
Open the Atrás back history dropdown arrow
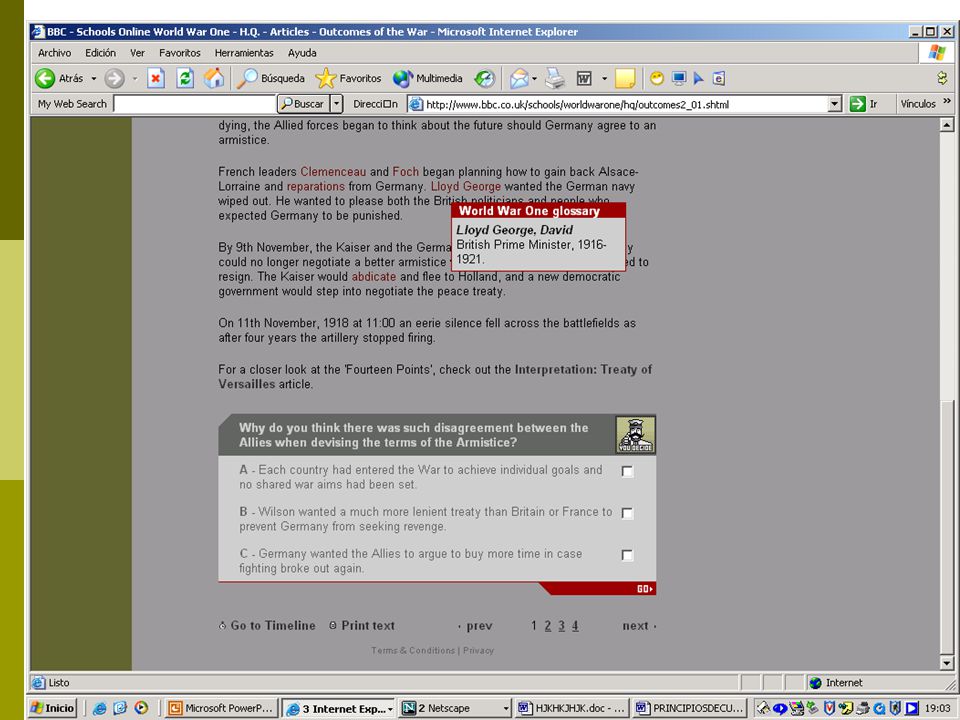(x=94, y=78)
